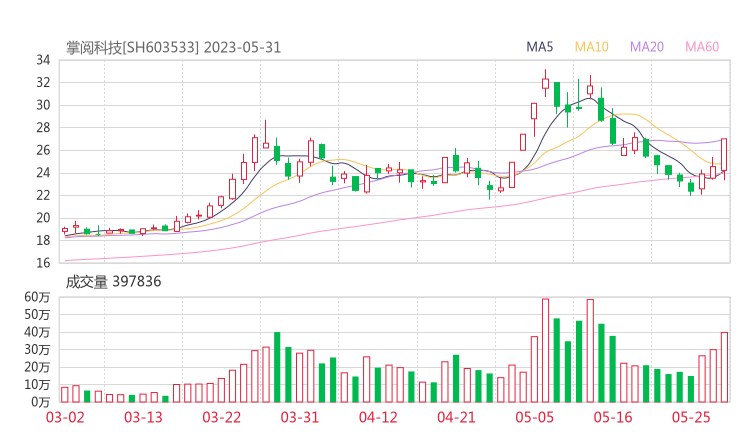Viewport: 740px width, 440px height.
Task: Click the stock title 掌阅科技[SH603533] 2023-05-31
Action: pyautogui.click(x=173, y=48)
